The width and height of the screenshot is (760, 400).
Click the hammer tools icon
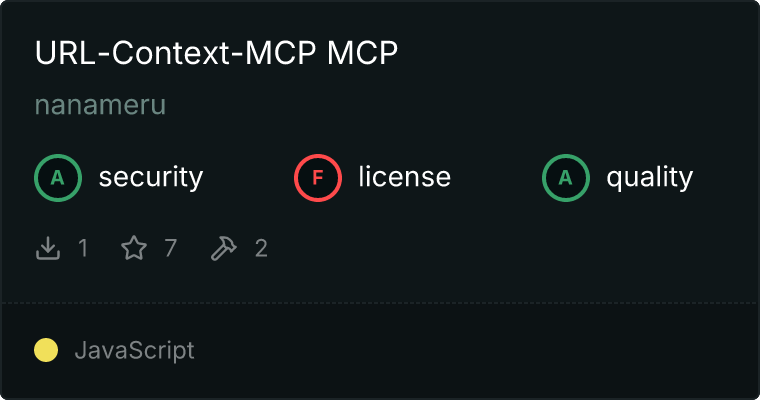[x=223, y=248]
